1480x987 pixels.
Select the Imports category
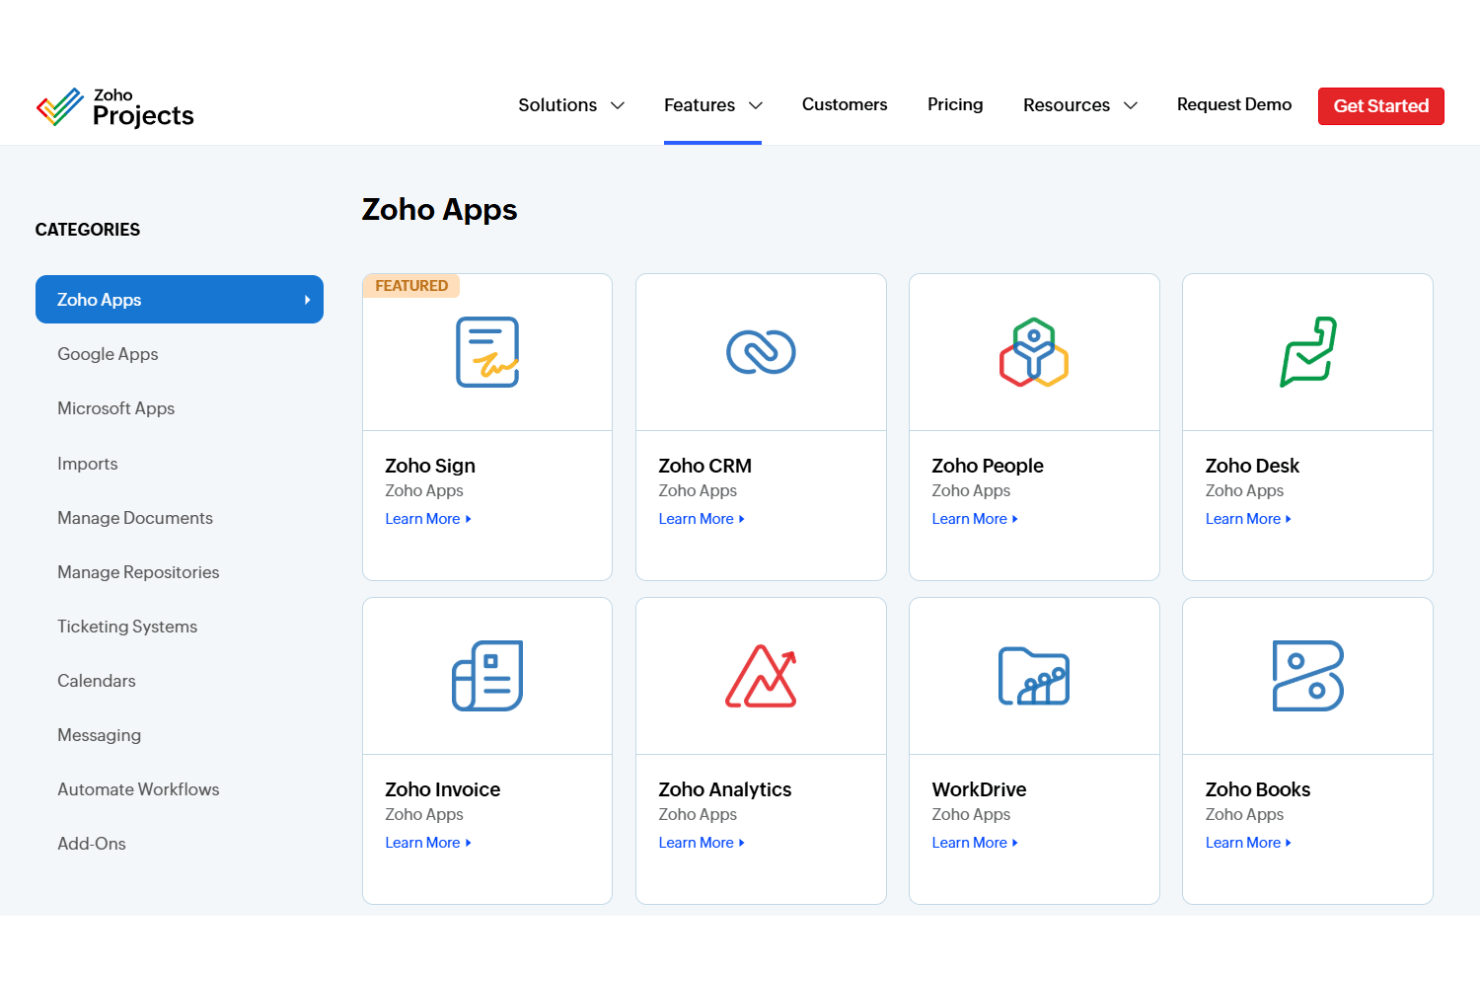coord(88,463)
